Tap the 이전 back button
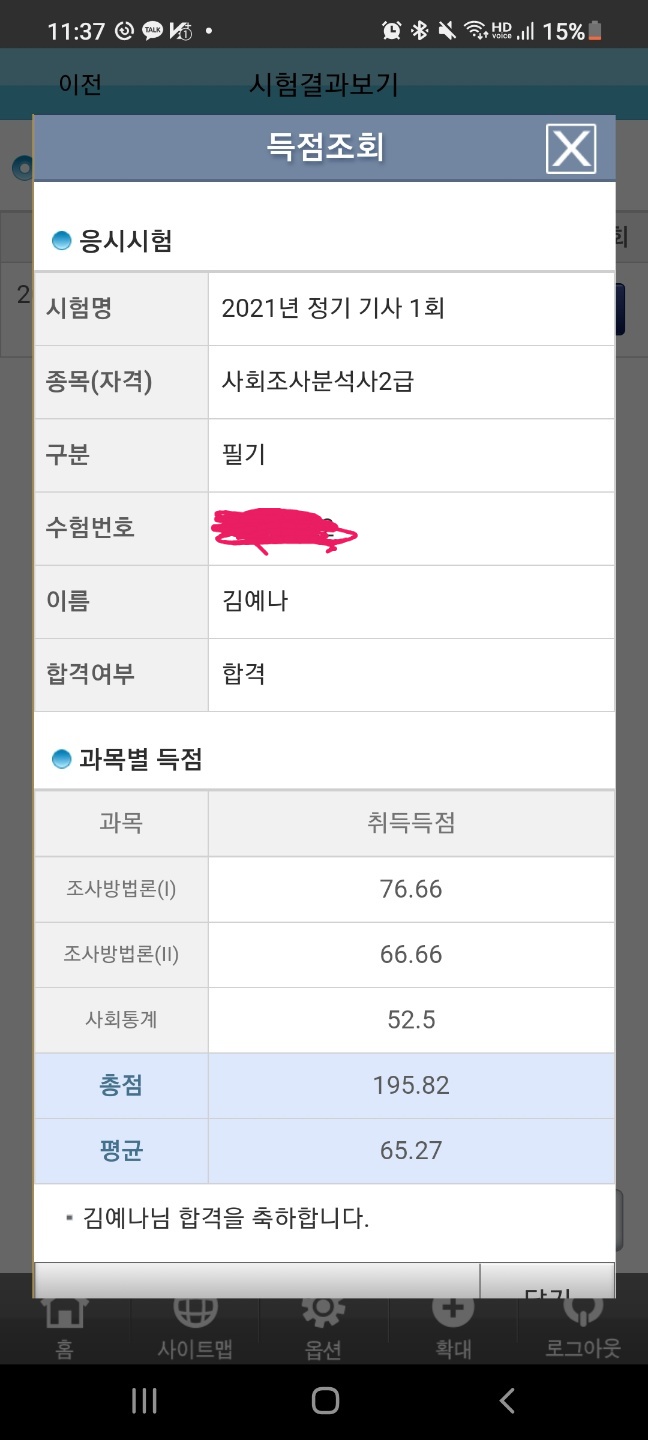The image size is (648, 1440). (80, 85)
